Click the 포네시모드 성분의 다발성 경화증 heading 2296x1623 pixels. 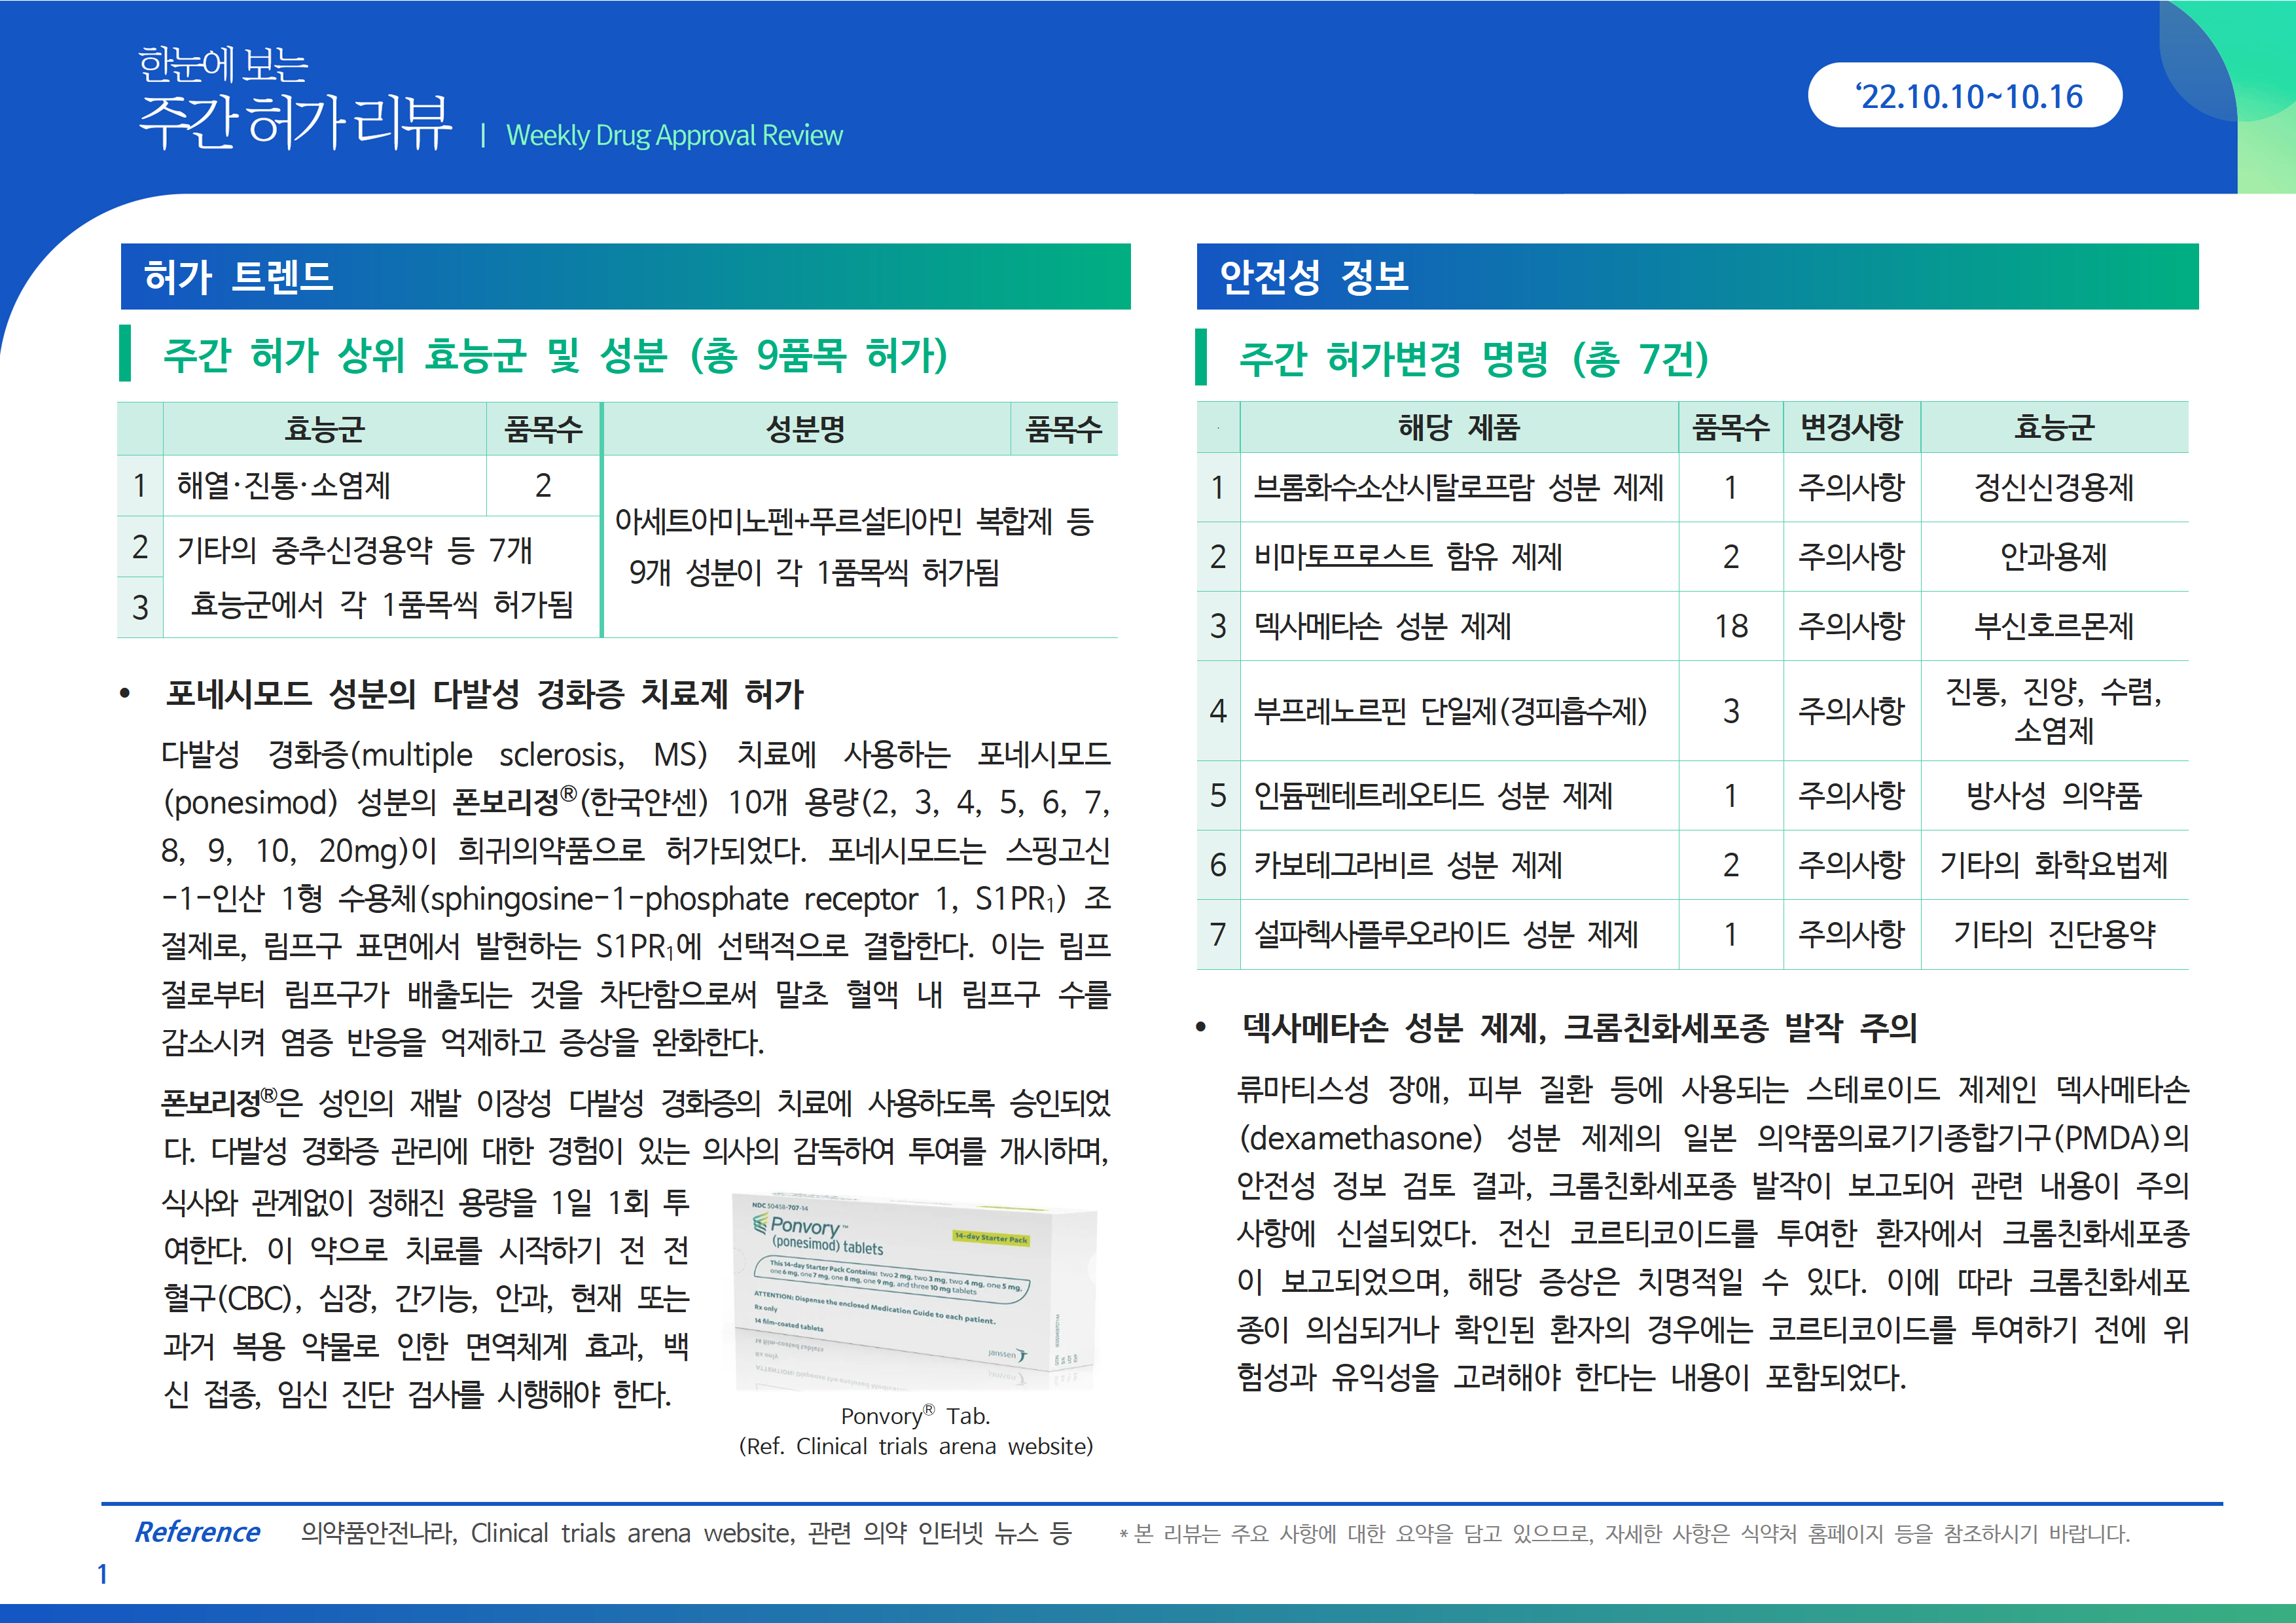point(484,693)
